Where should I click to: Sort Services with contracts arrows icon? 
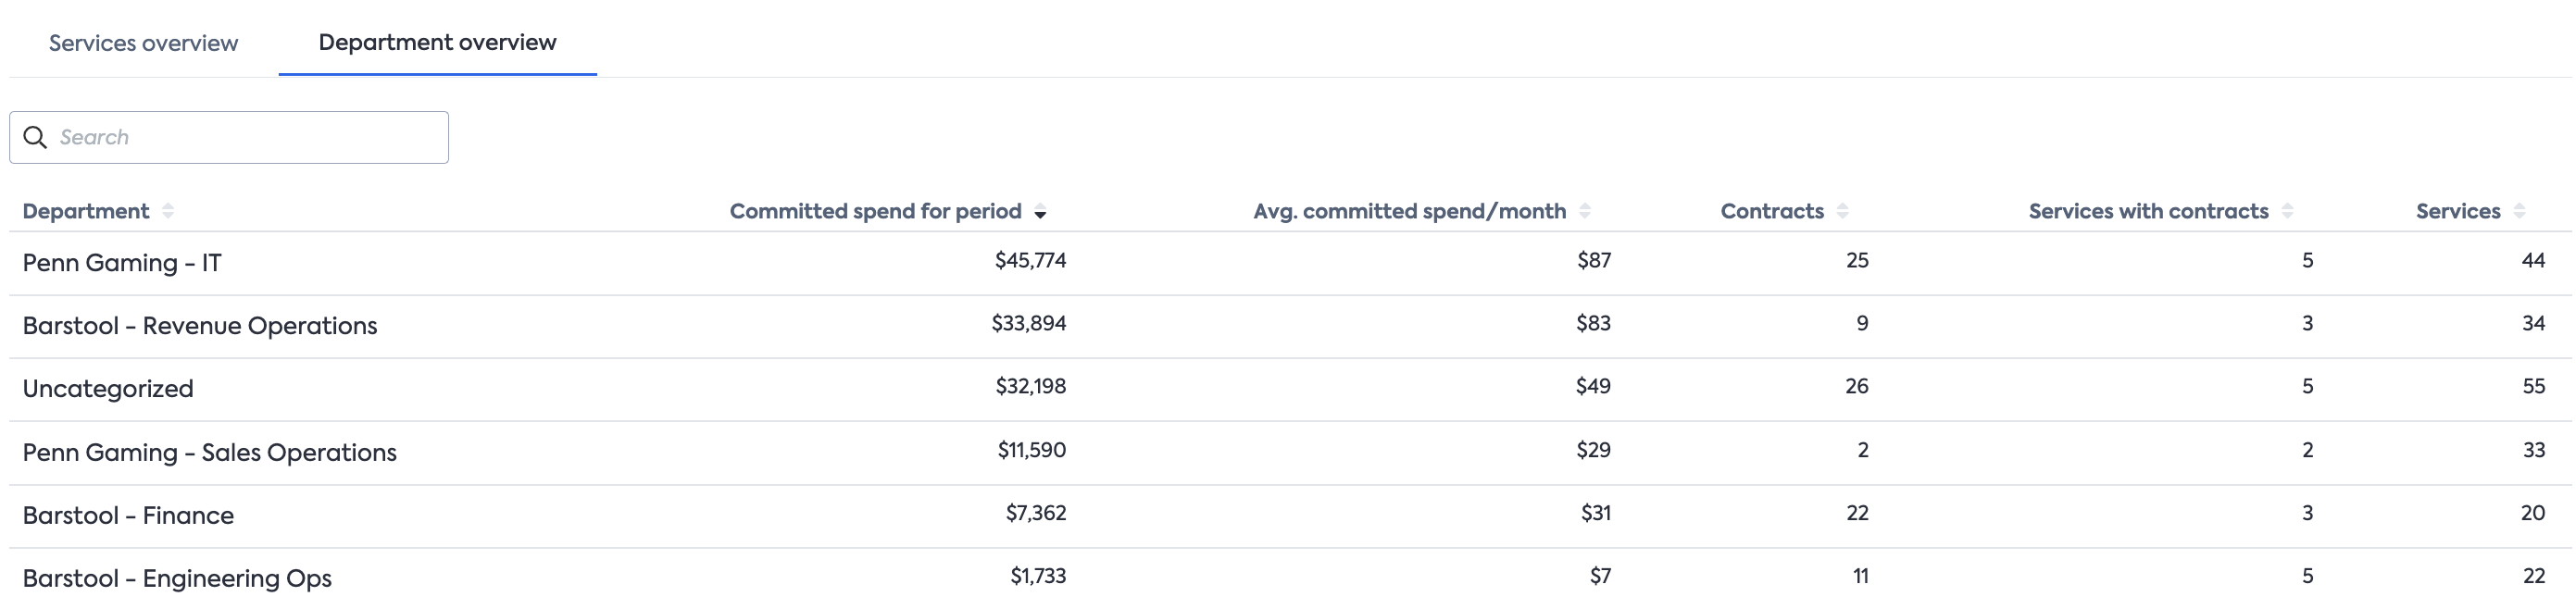tap(2288, 211)
